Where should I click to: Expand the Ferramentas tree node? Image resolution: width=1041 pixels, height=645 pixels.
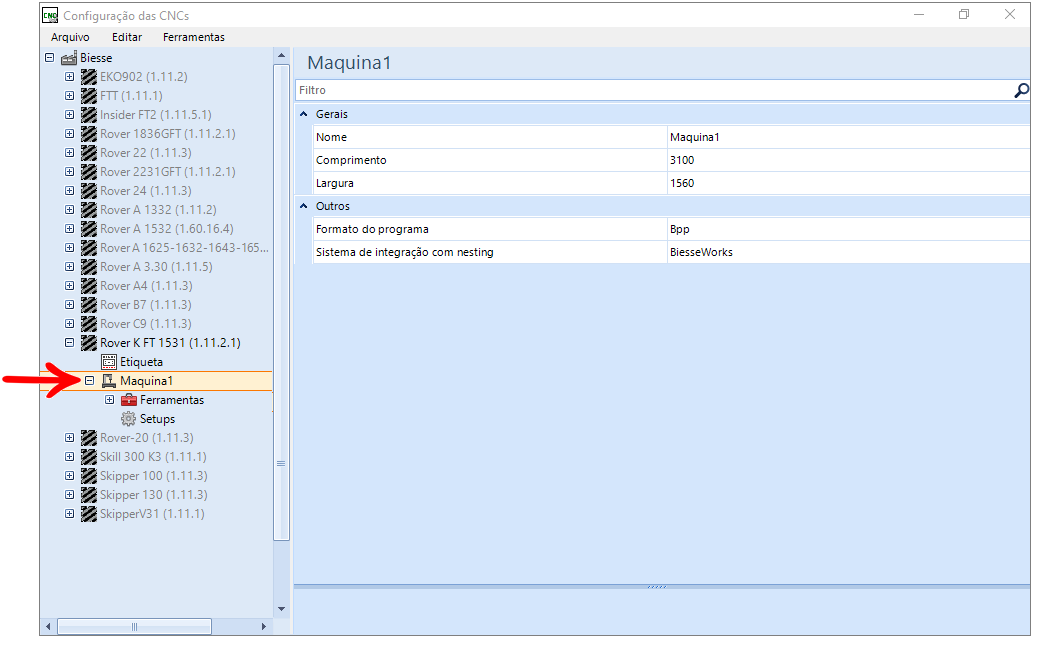[110, 400]
